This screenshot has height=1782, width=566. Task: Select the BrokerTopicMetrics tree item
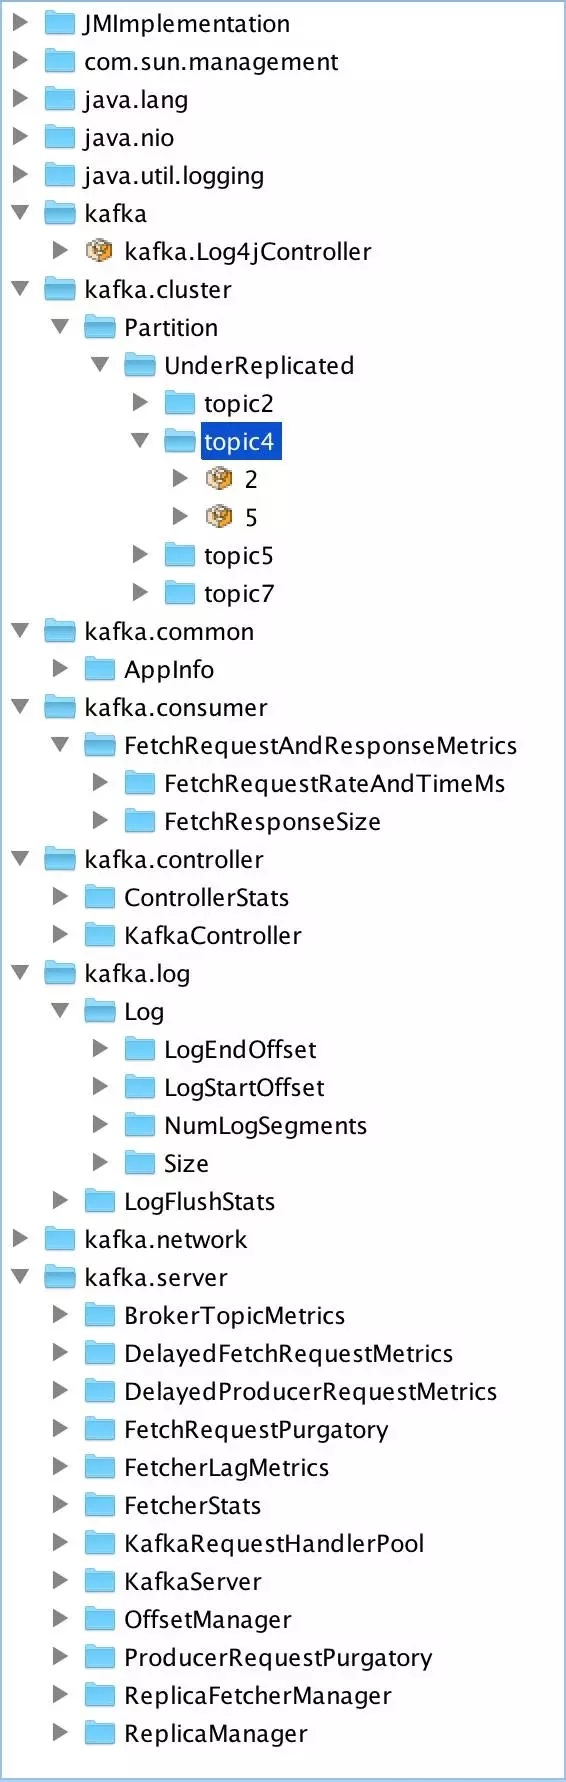234,1315
